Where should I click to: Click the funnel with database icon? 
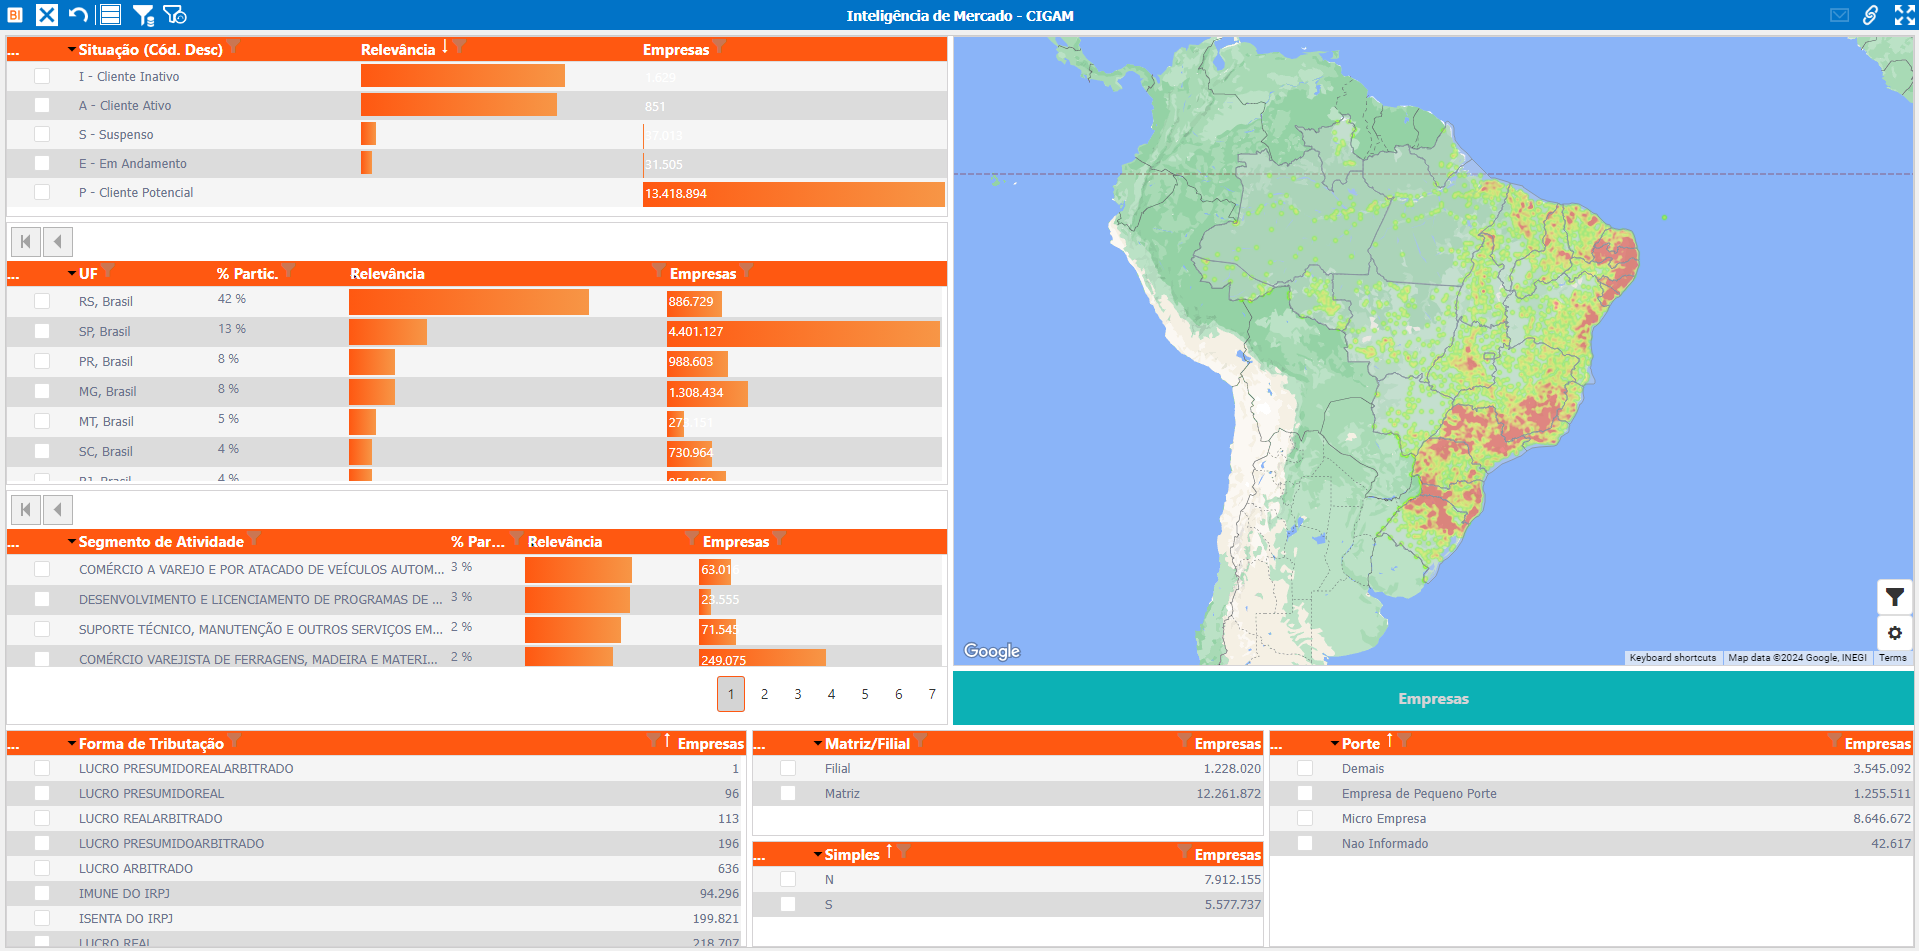143,15
